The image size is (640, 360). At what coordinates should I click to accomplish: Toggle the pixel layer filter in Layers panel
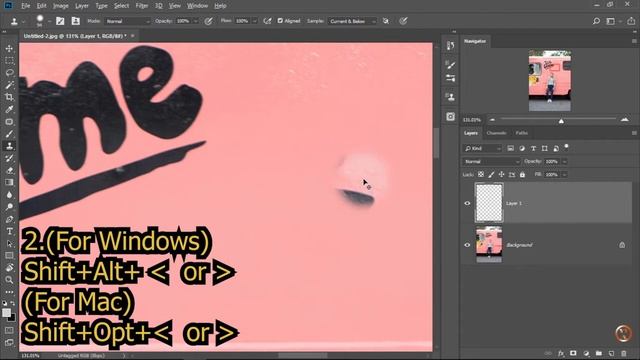[x=511, y=148]
